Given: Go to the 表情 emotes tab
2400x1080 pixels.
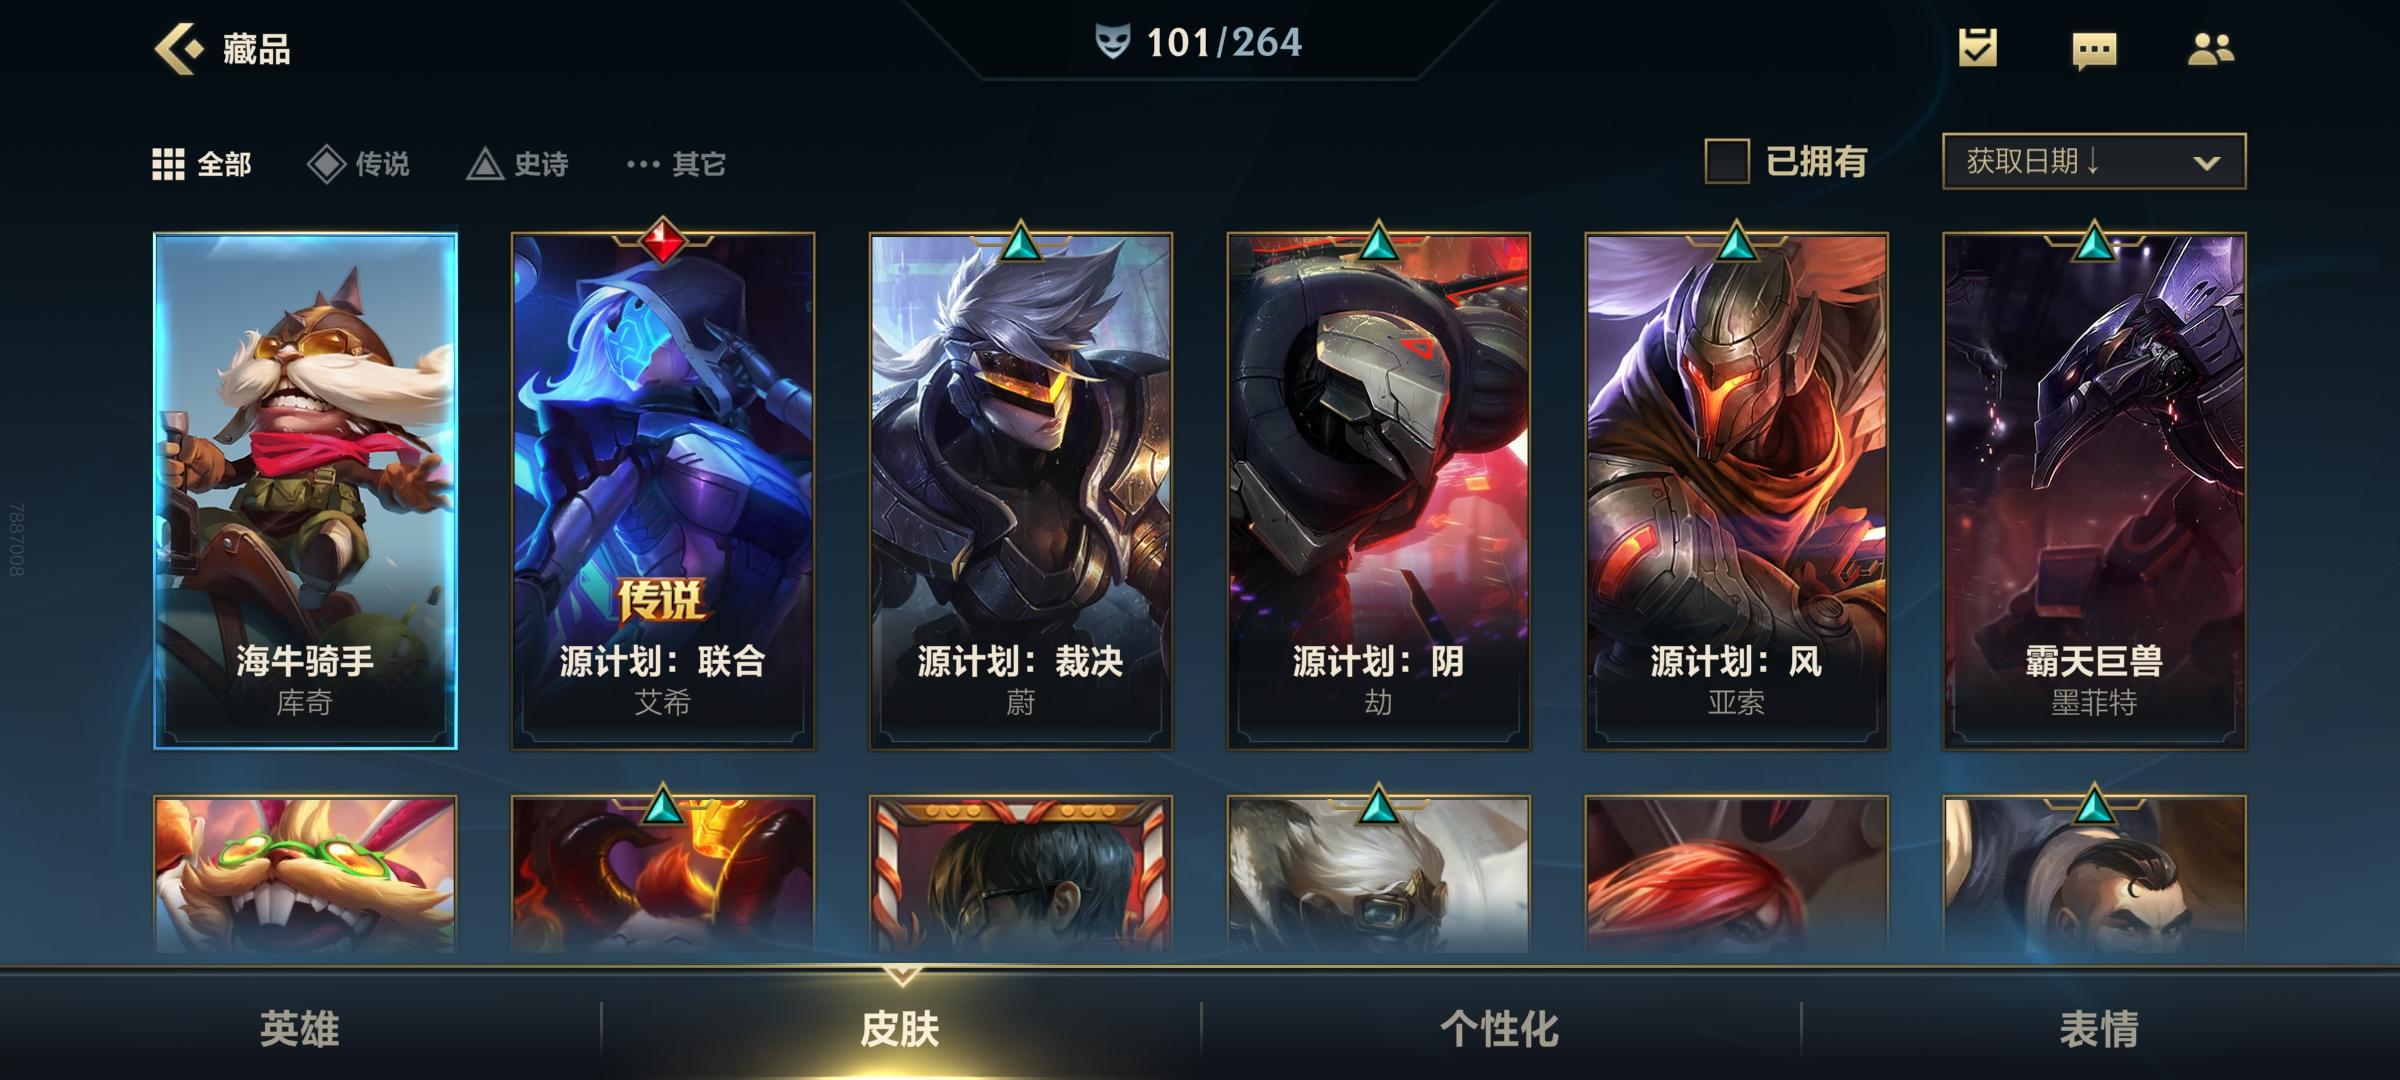Looking at the screenshot, I should [2100, 1029].
